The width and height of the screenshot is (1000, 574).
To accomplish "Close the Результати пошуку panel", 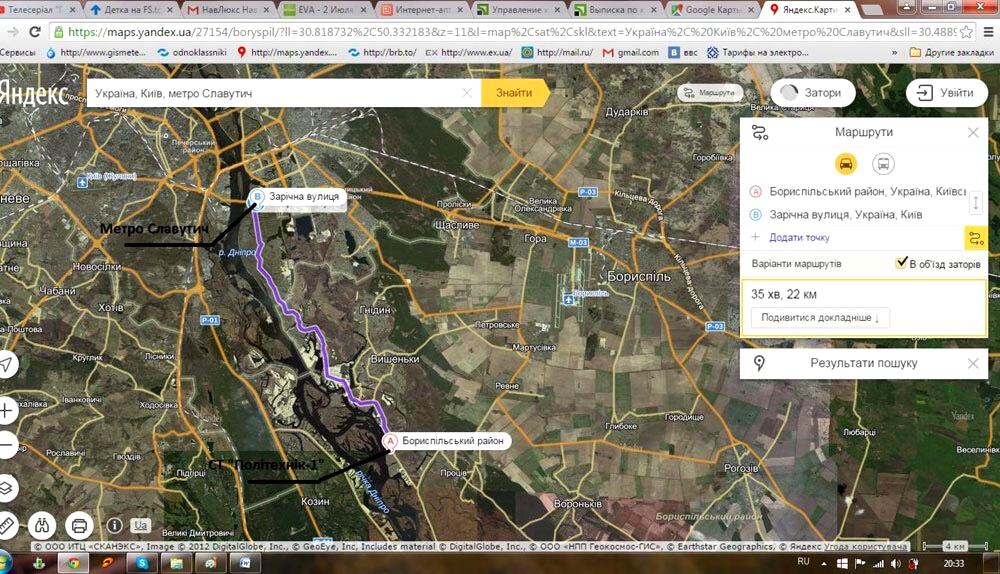I will pyautogui.click(x=973, y=364).
